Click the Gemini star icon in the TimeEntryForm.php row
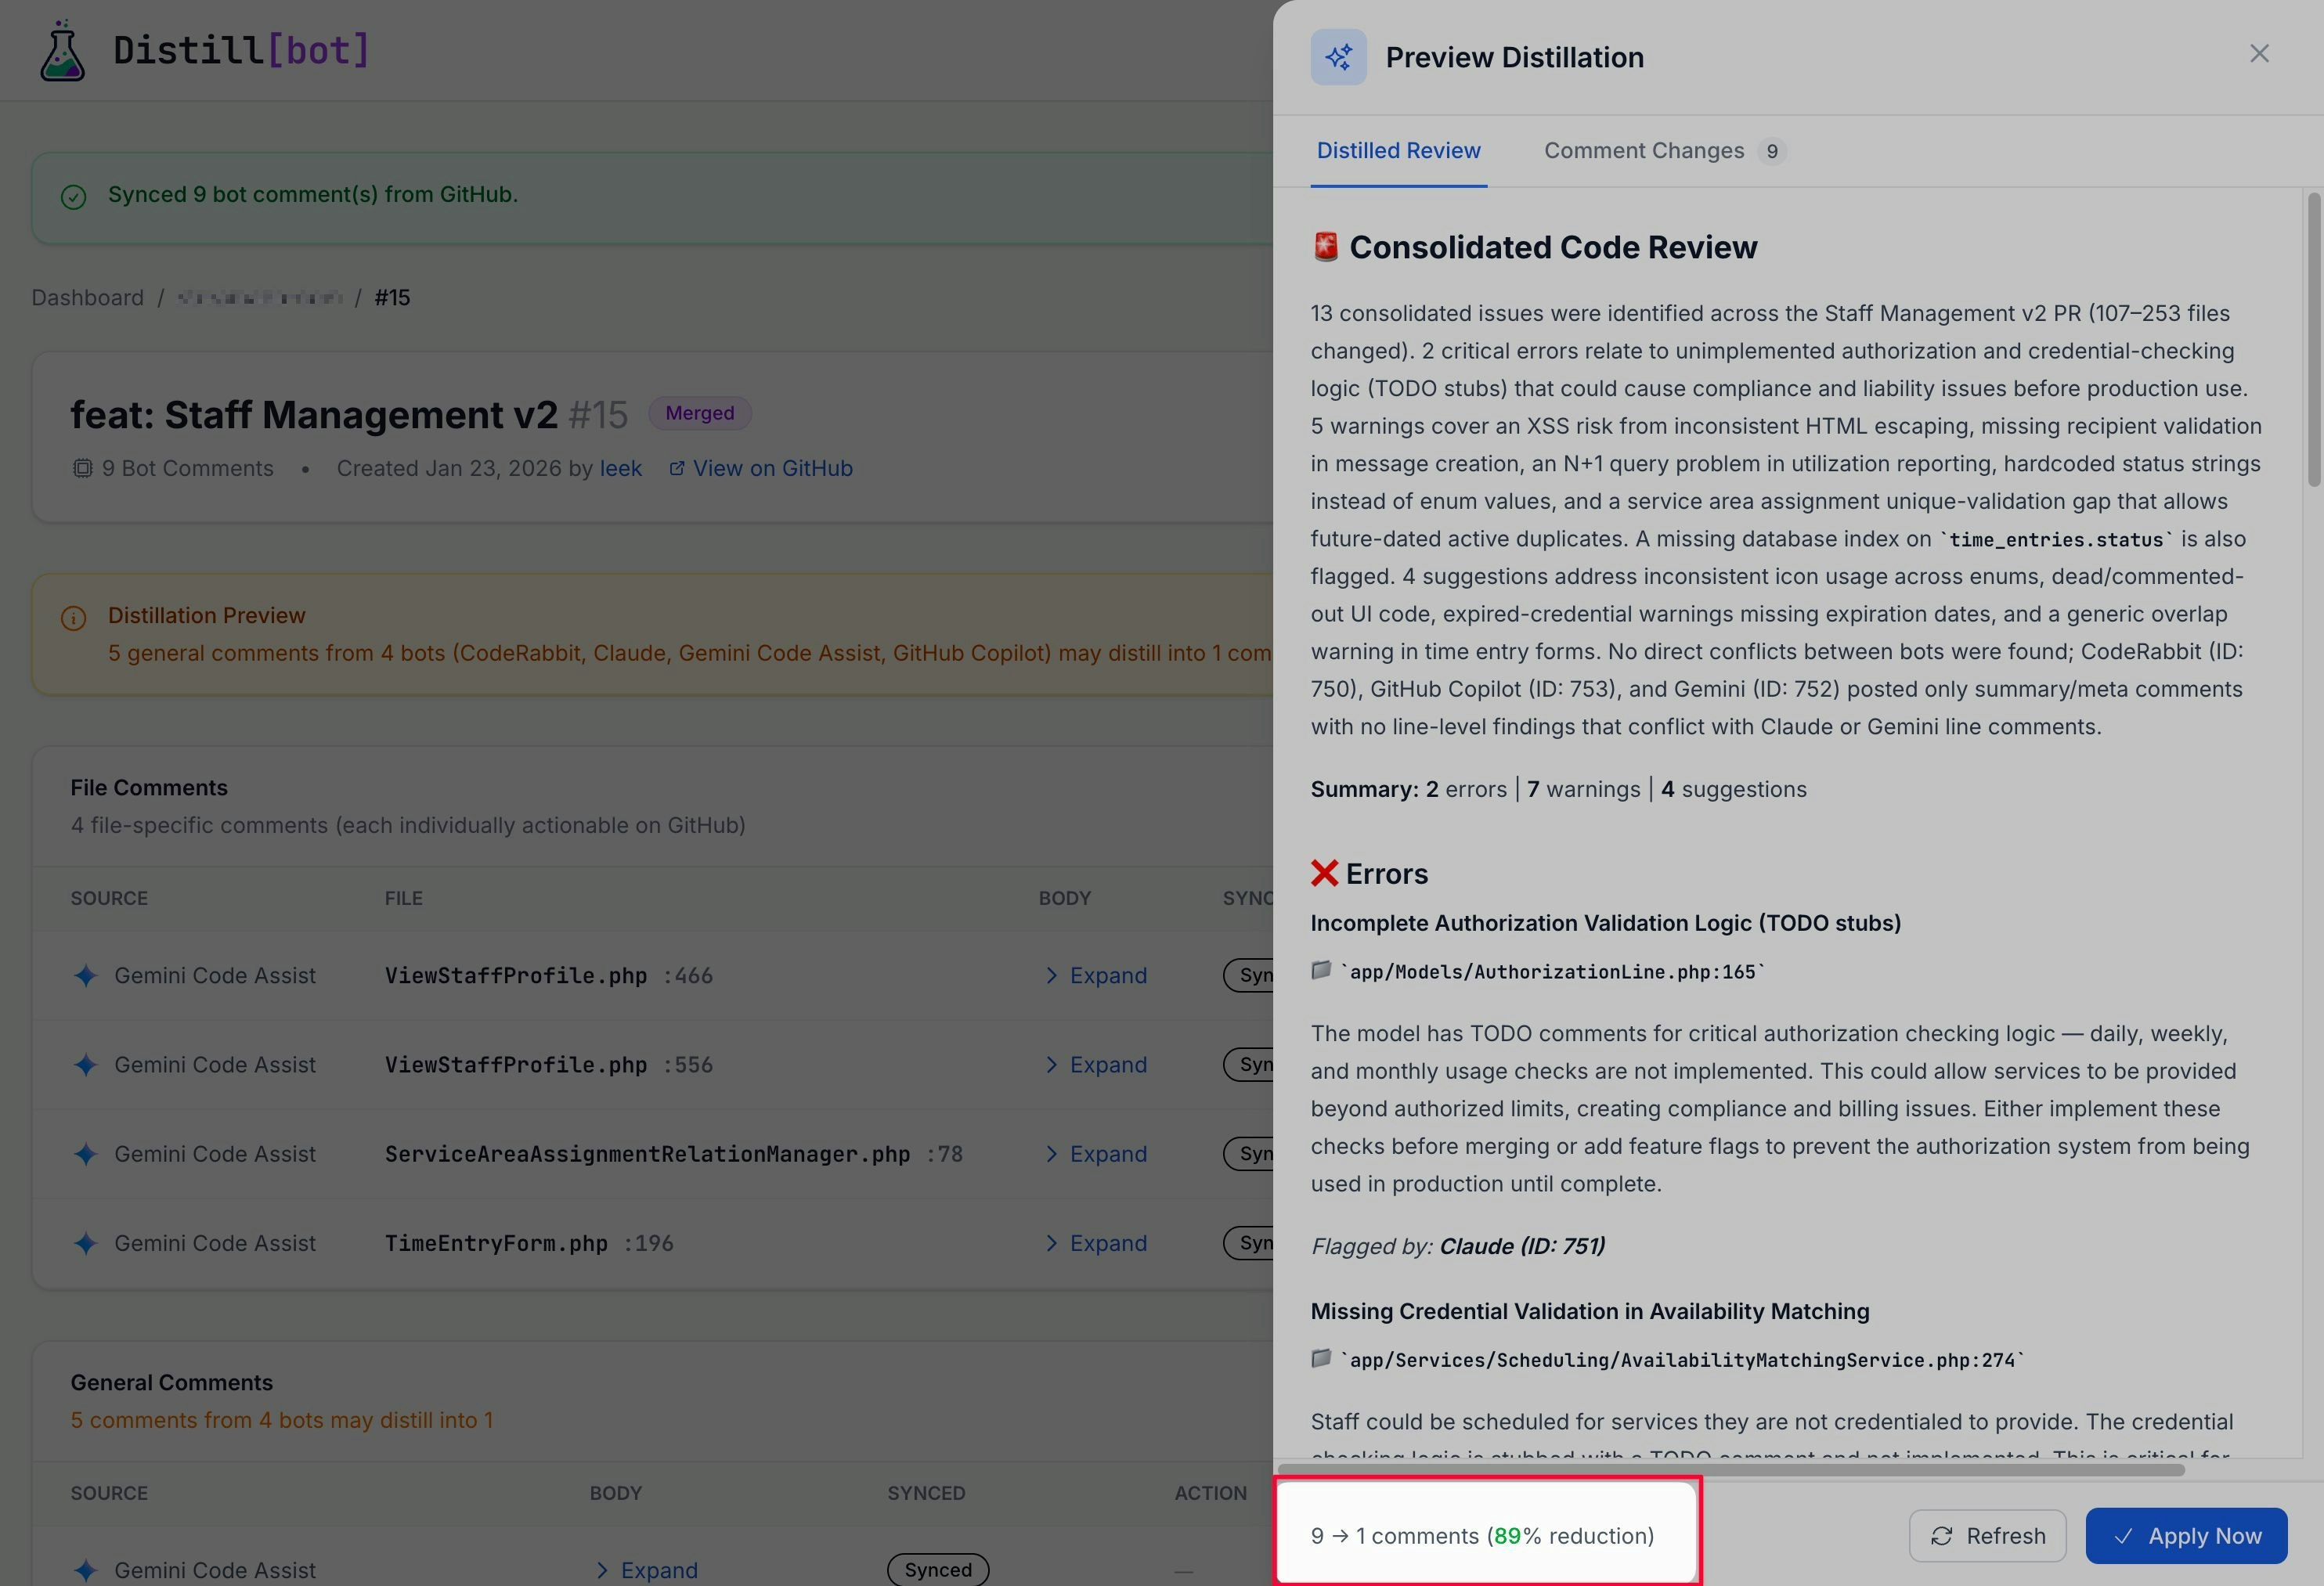 point(86,1243)
